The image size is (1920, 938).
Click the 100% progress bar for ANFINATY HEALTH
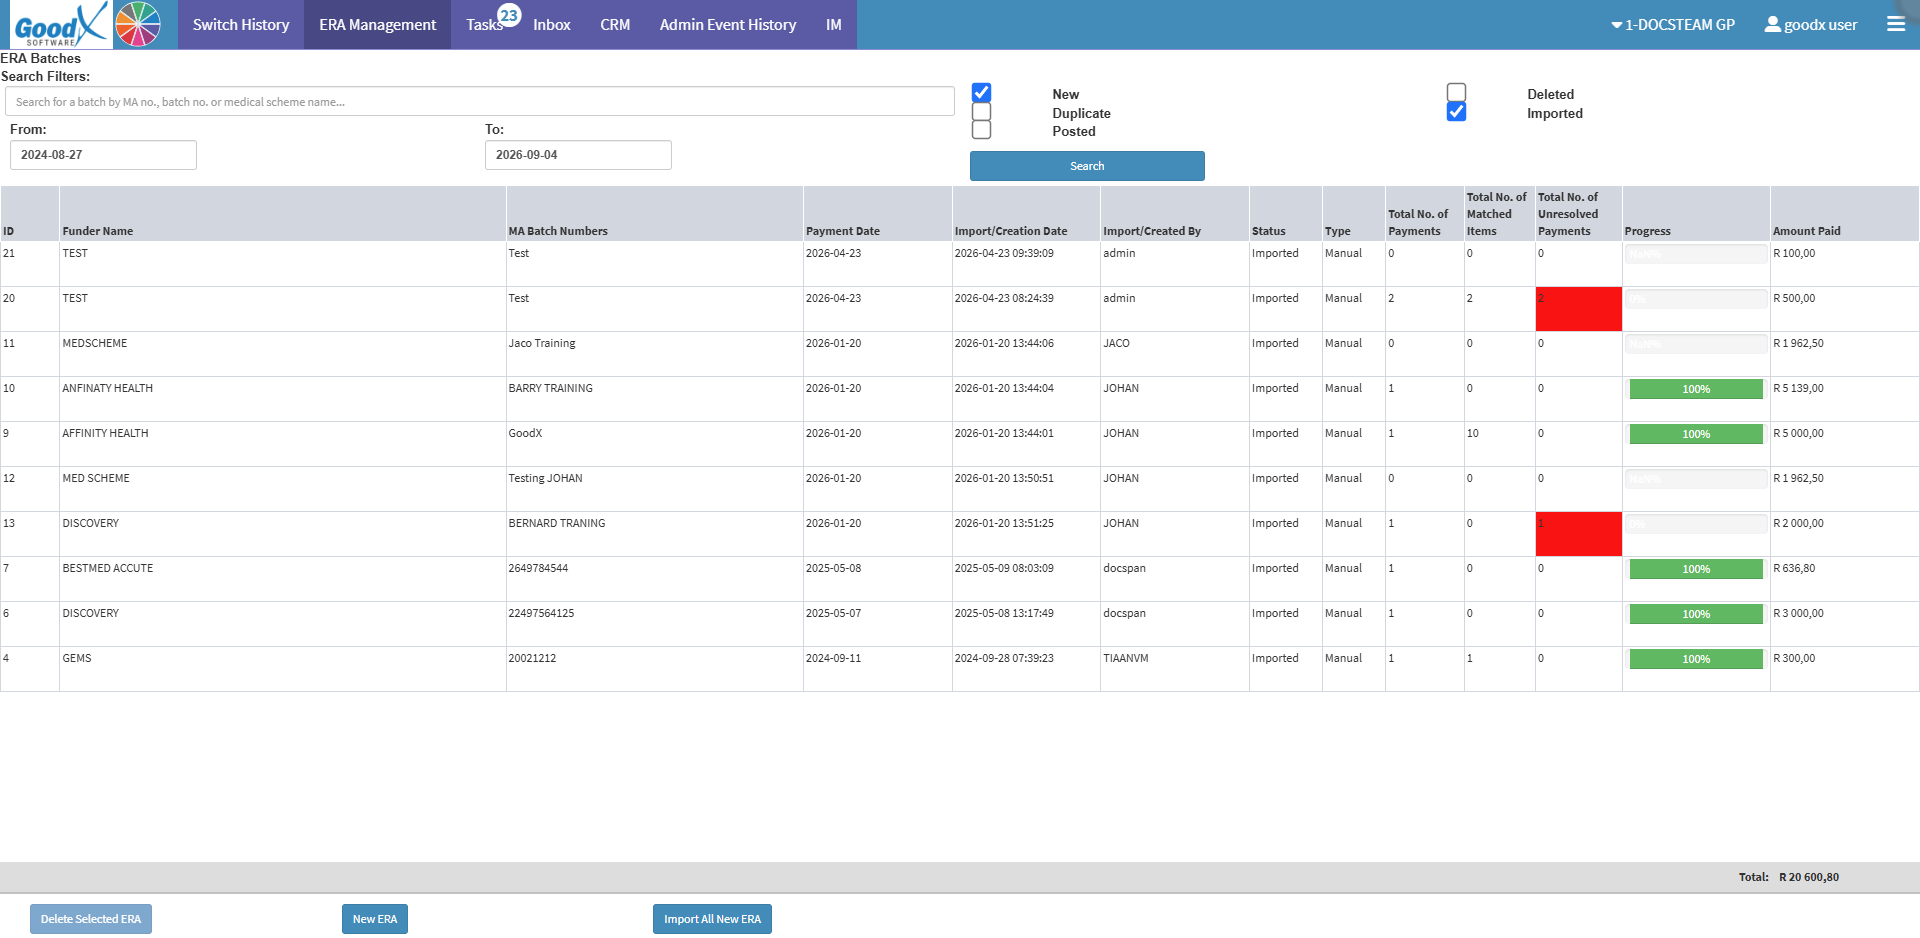[x=1696, y=389]
